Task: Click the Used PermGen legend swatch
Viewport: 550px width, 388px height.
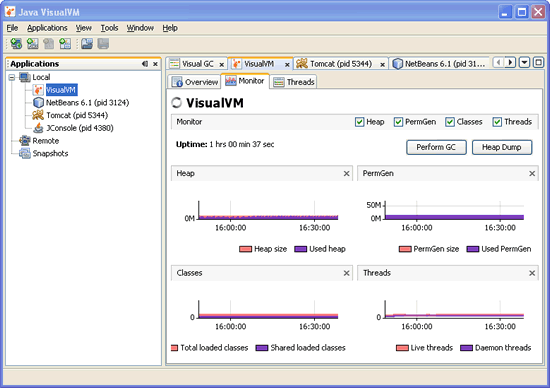Action: [473, 249]
